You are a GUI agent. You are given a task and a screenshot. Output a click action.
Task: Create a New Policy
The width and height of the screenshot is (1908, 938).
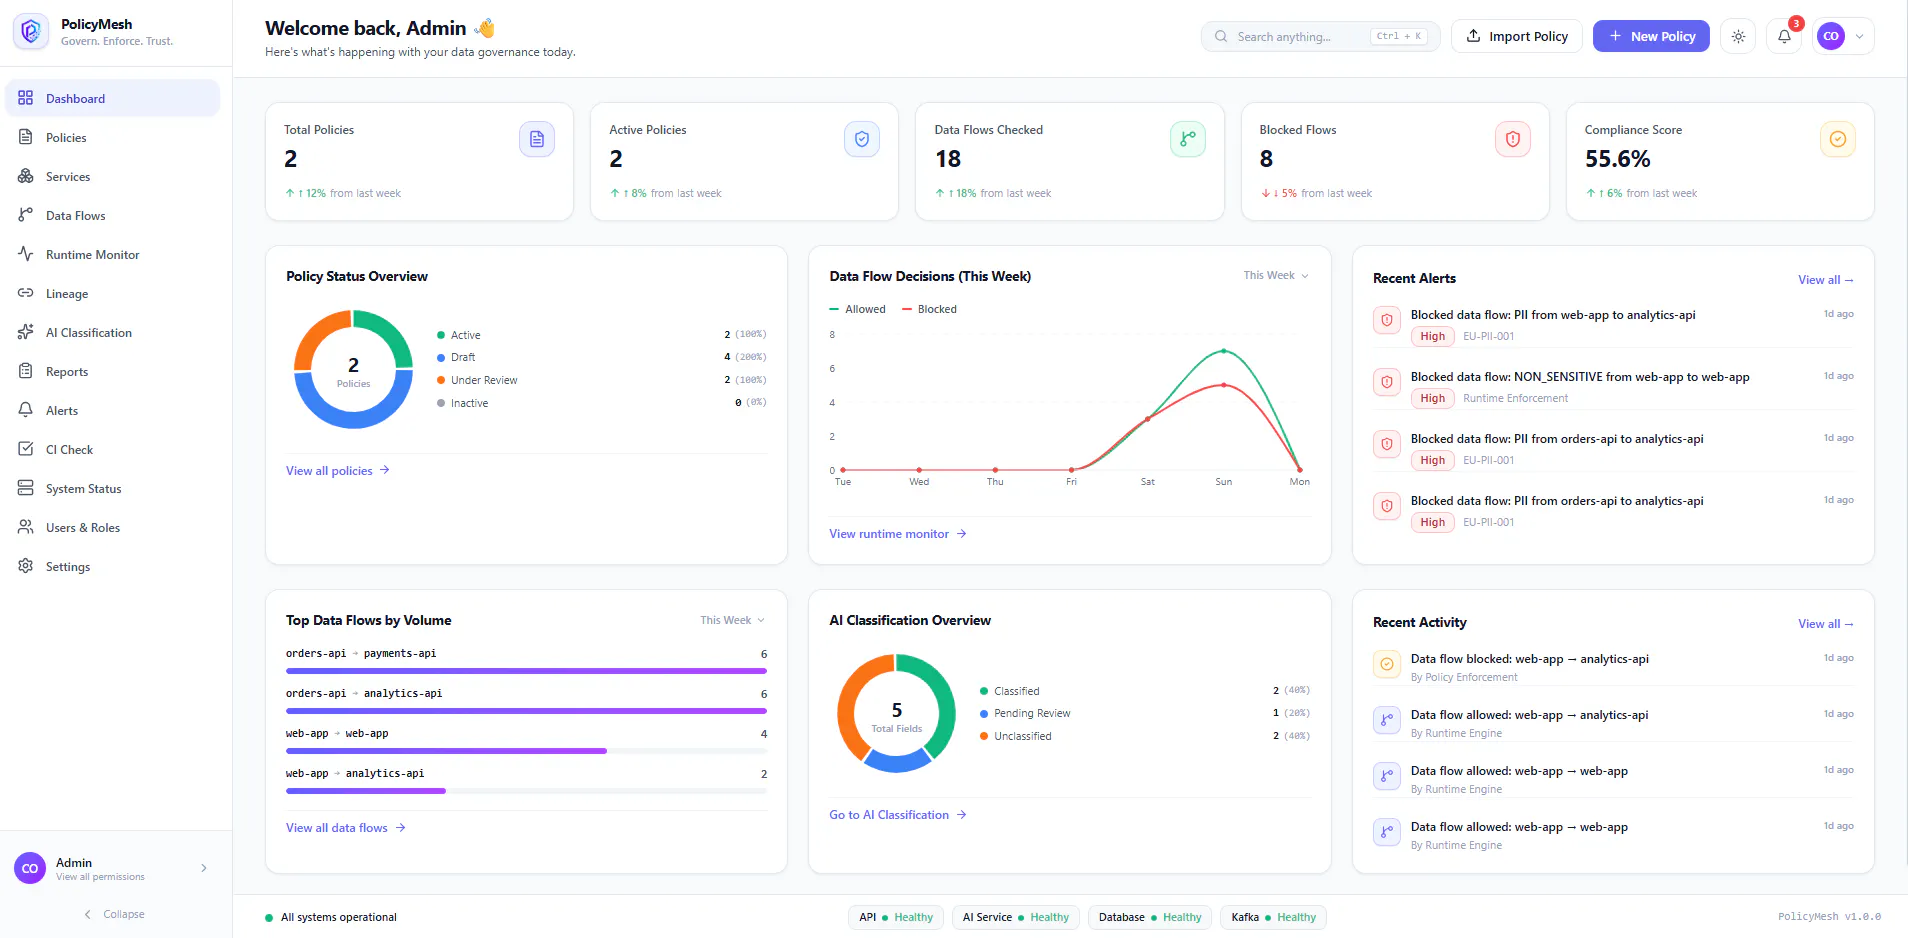tap(1651, 36)
